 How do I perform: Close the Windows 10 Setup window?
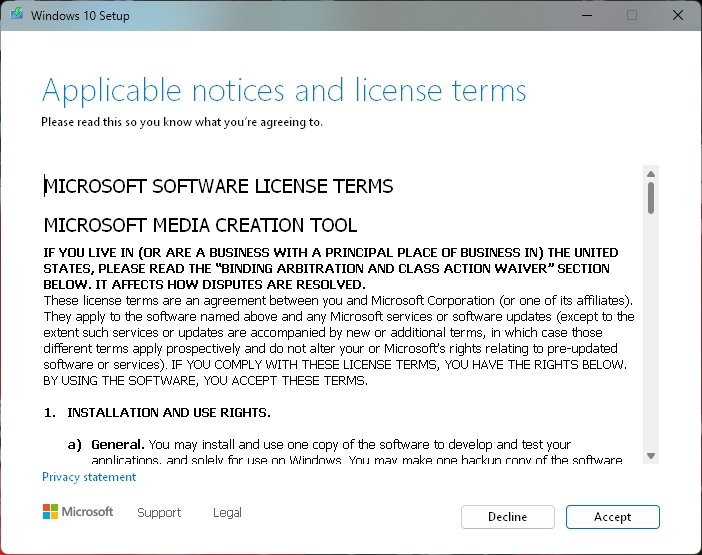(x=678, y=15)
